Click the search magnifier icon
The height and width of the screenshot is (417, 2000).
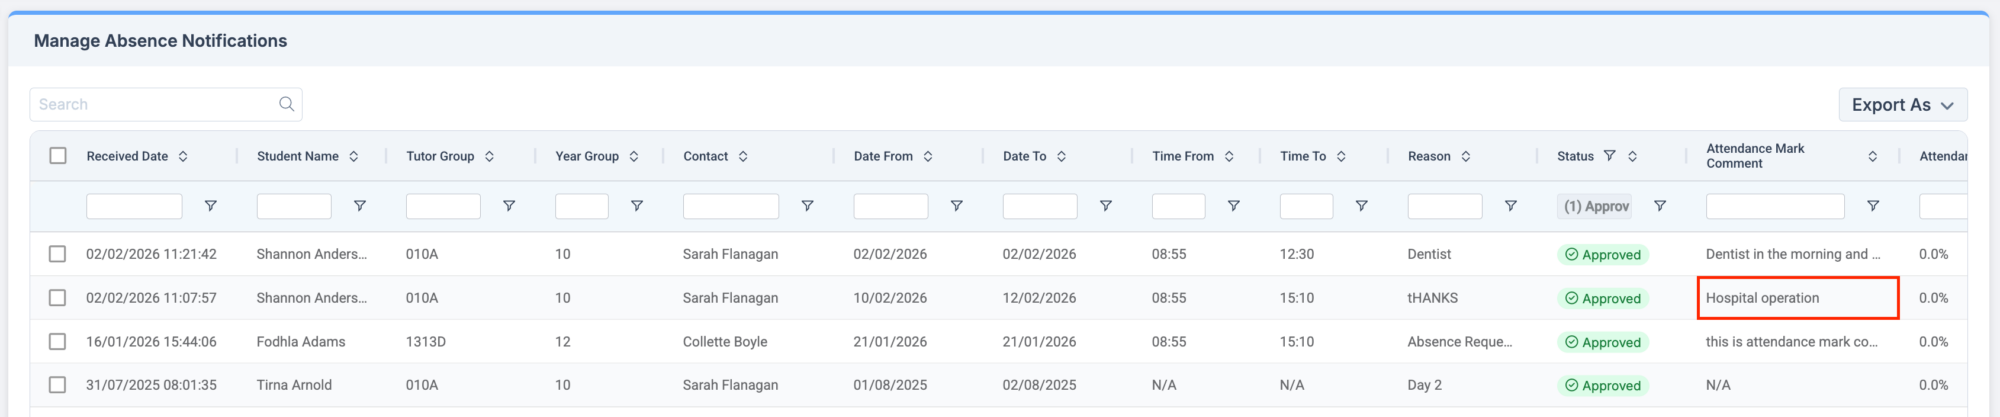coord(286,104)
